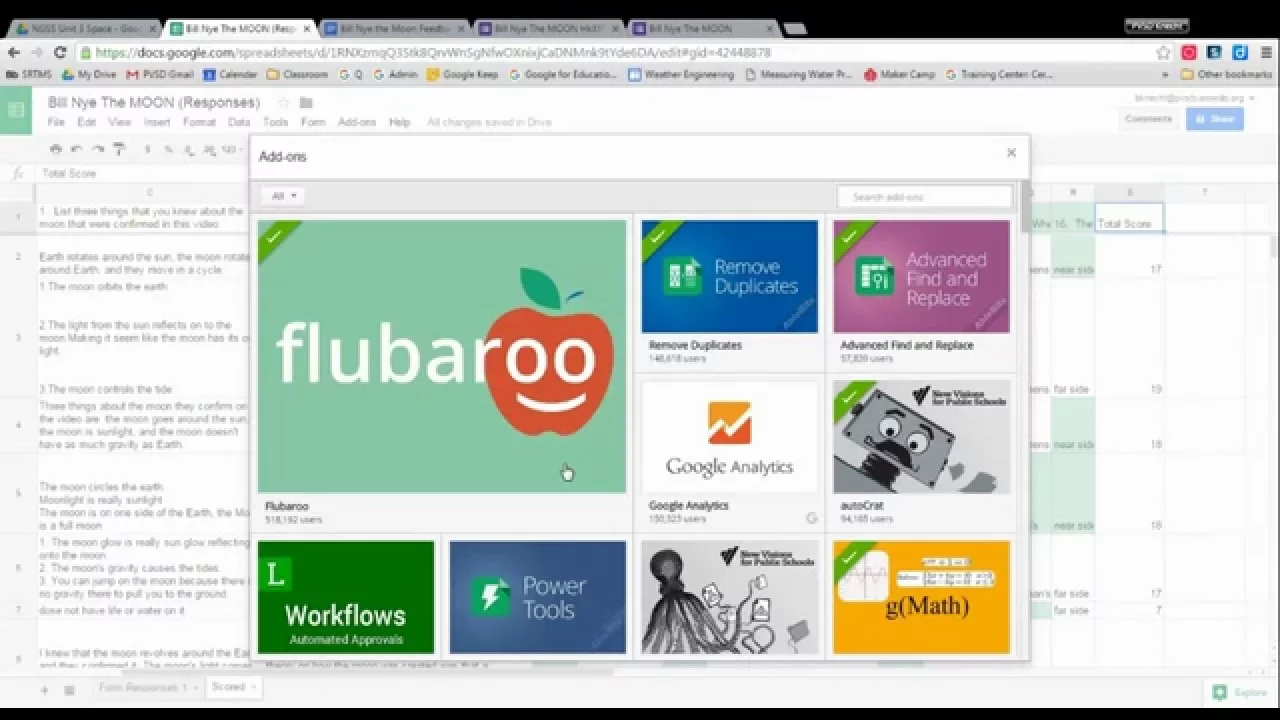The image size is (1280, 720).
Task: Click the Google Analytics title text
Action: [688, 506]
